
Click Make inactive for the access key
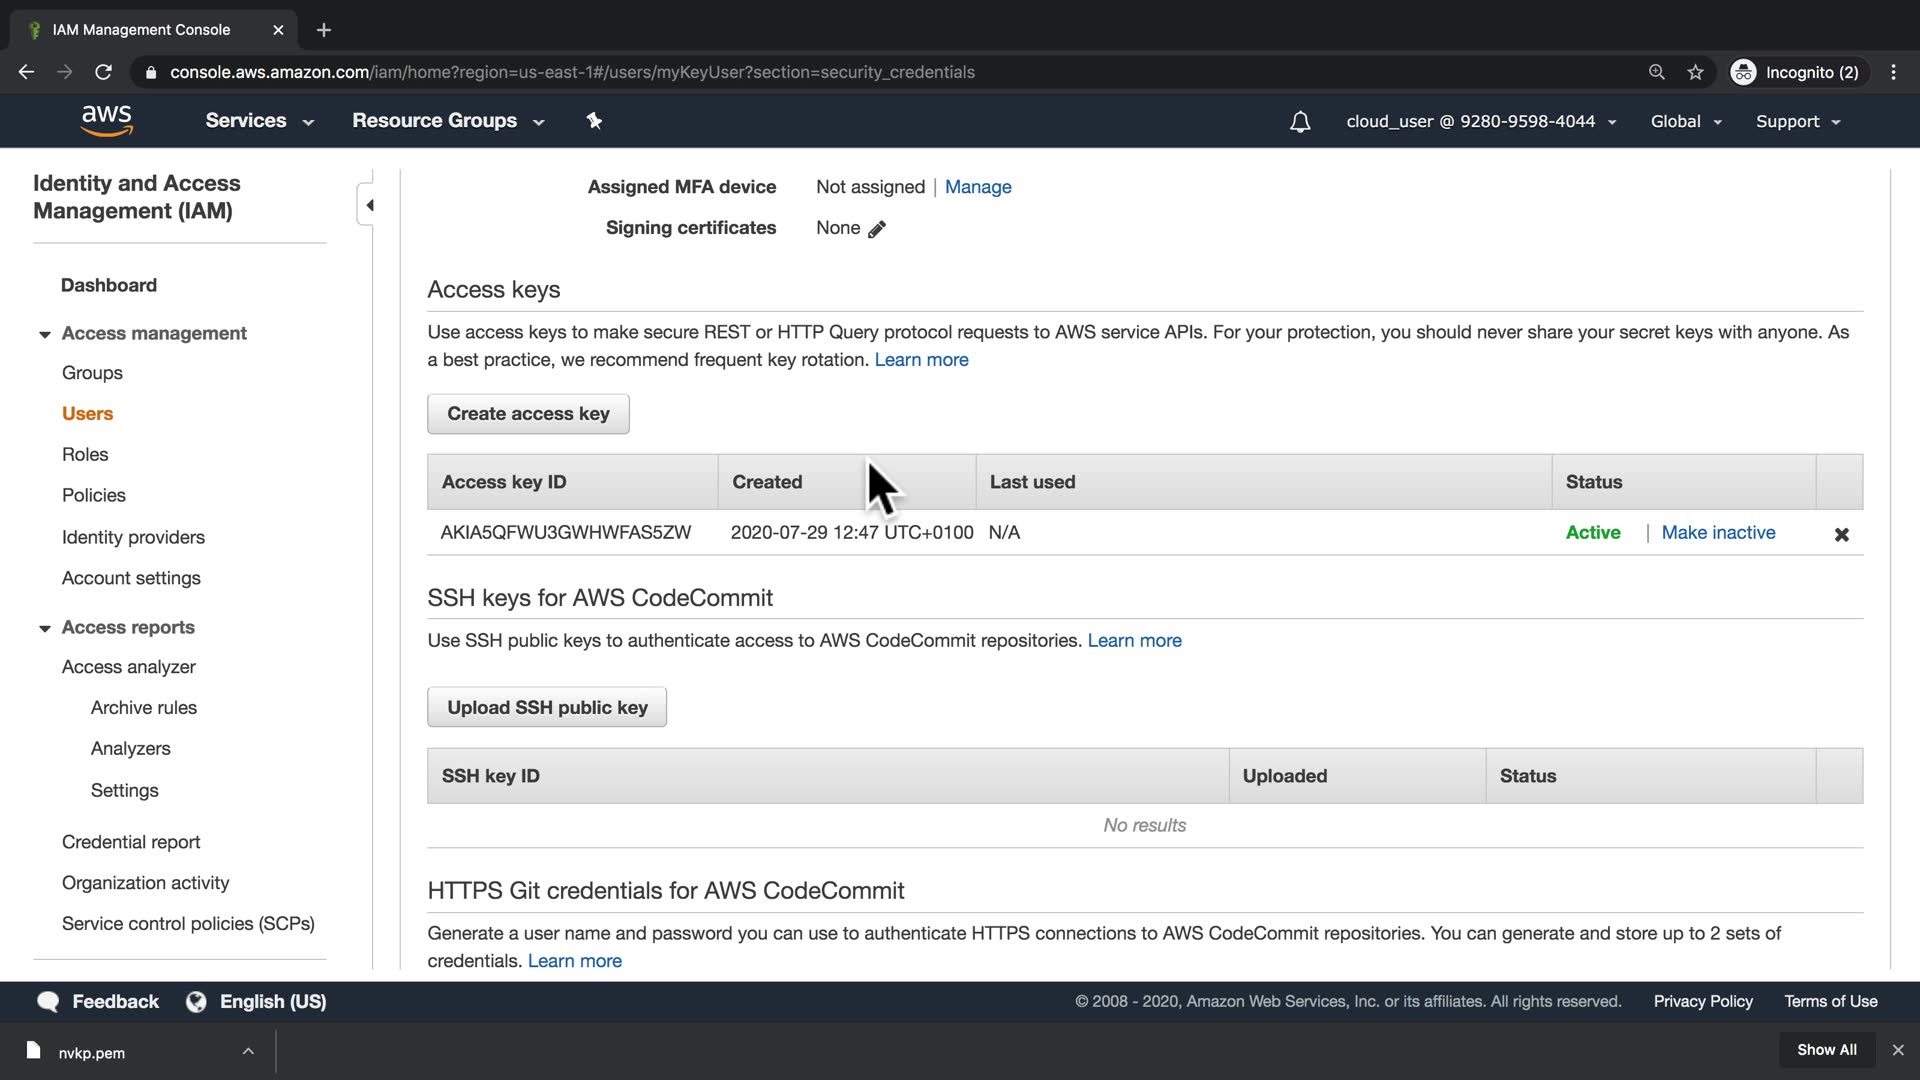click(1718, 533)
